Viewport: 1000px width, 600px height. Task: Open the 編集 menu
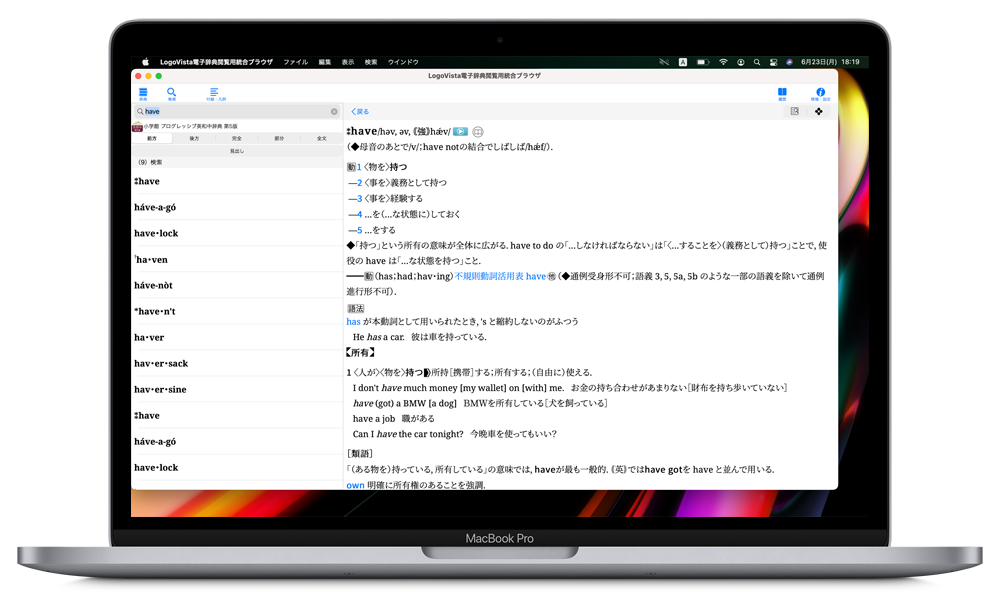(325, 62)
